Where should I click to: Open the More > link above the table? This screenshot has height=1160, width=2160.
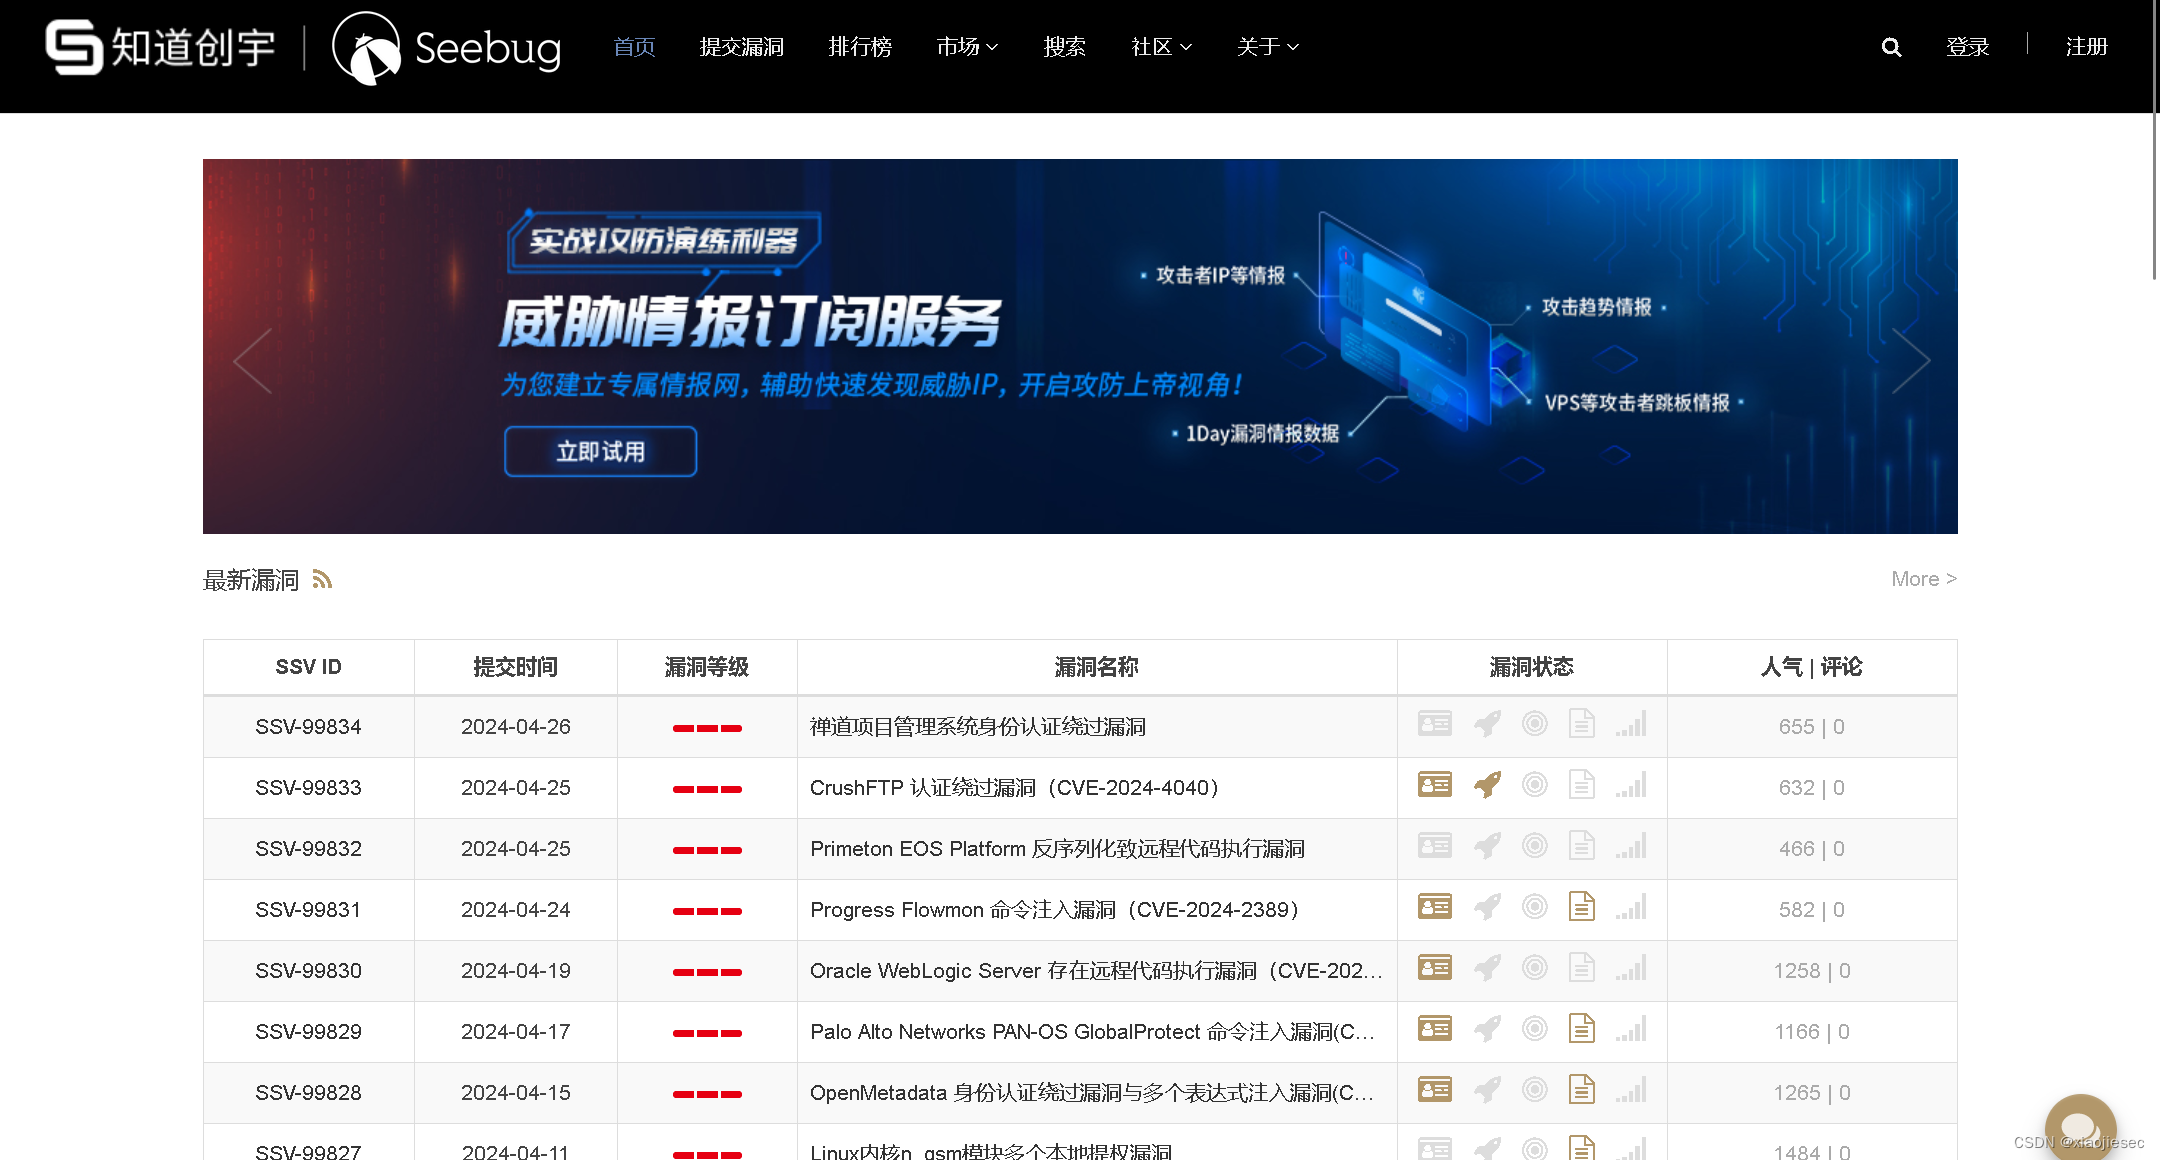[x=1922, y=579]
